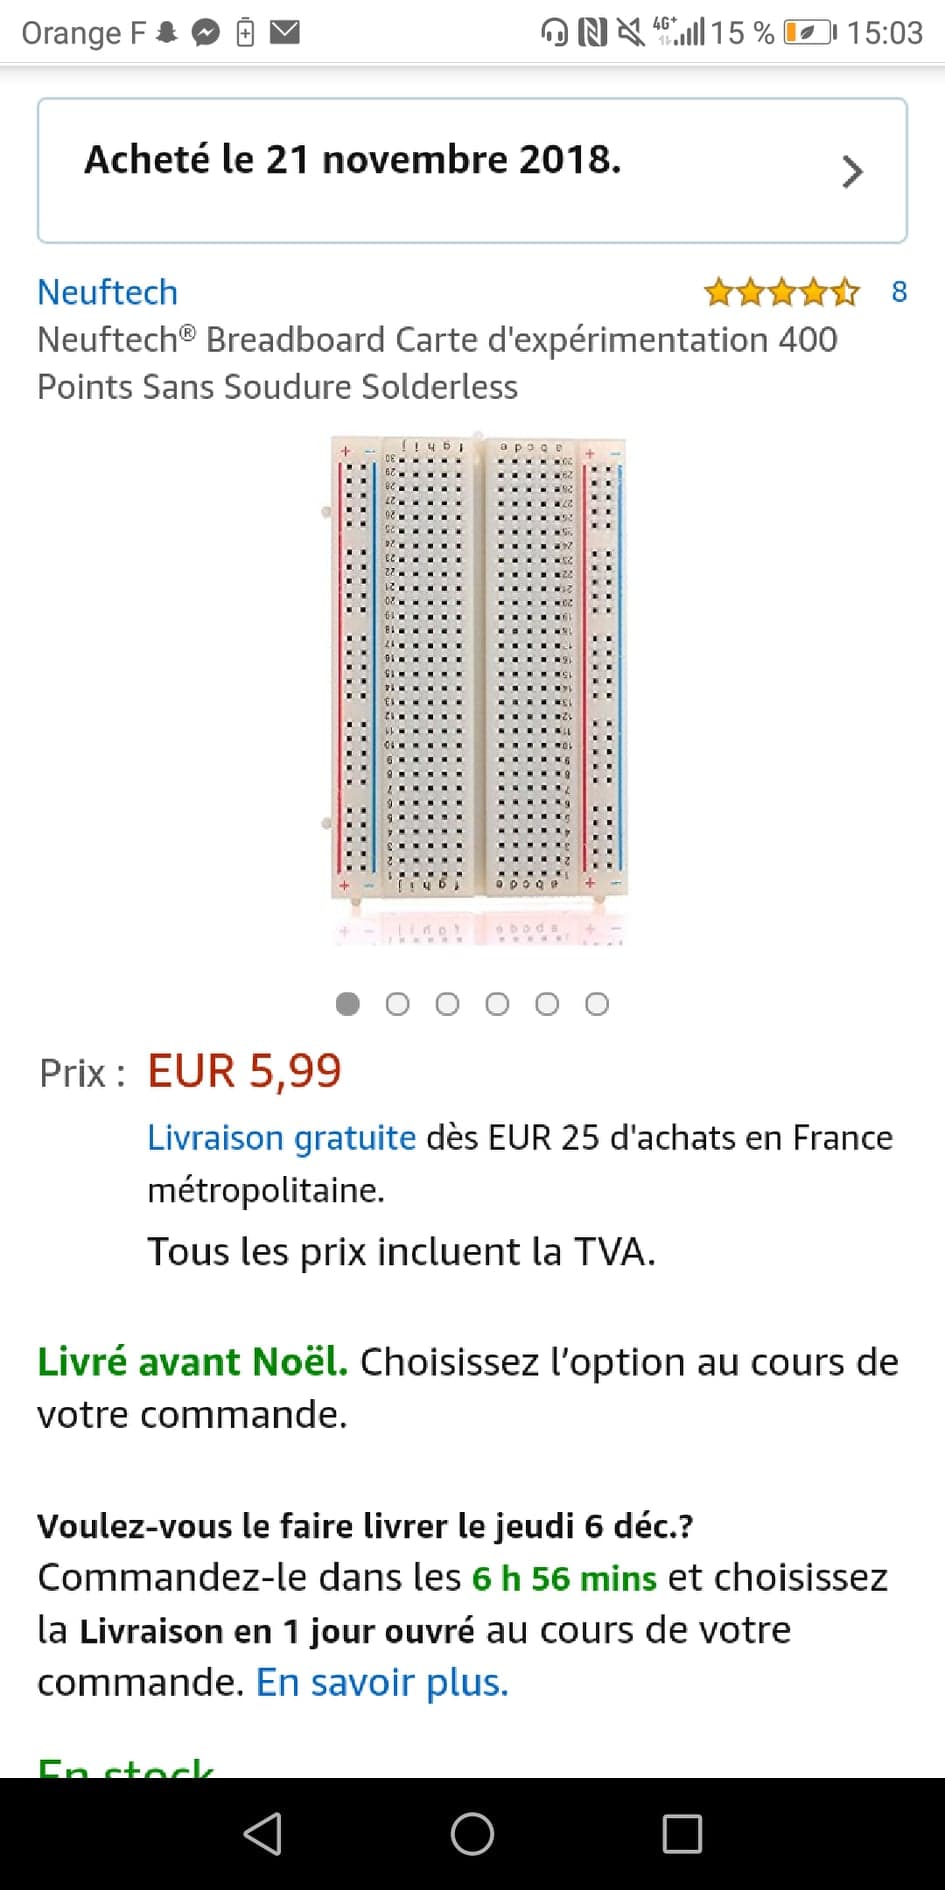Tap the Android home circle icon
This screenshot has width=945, height=1890.
pos(472,1834)
